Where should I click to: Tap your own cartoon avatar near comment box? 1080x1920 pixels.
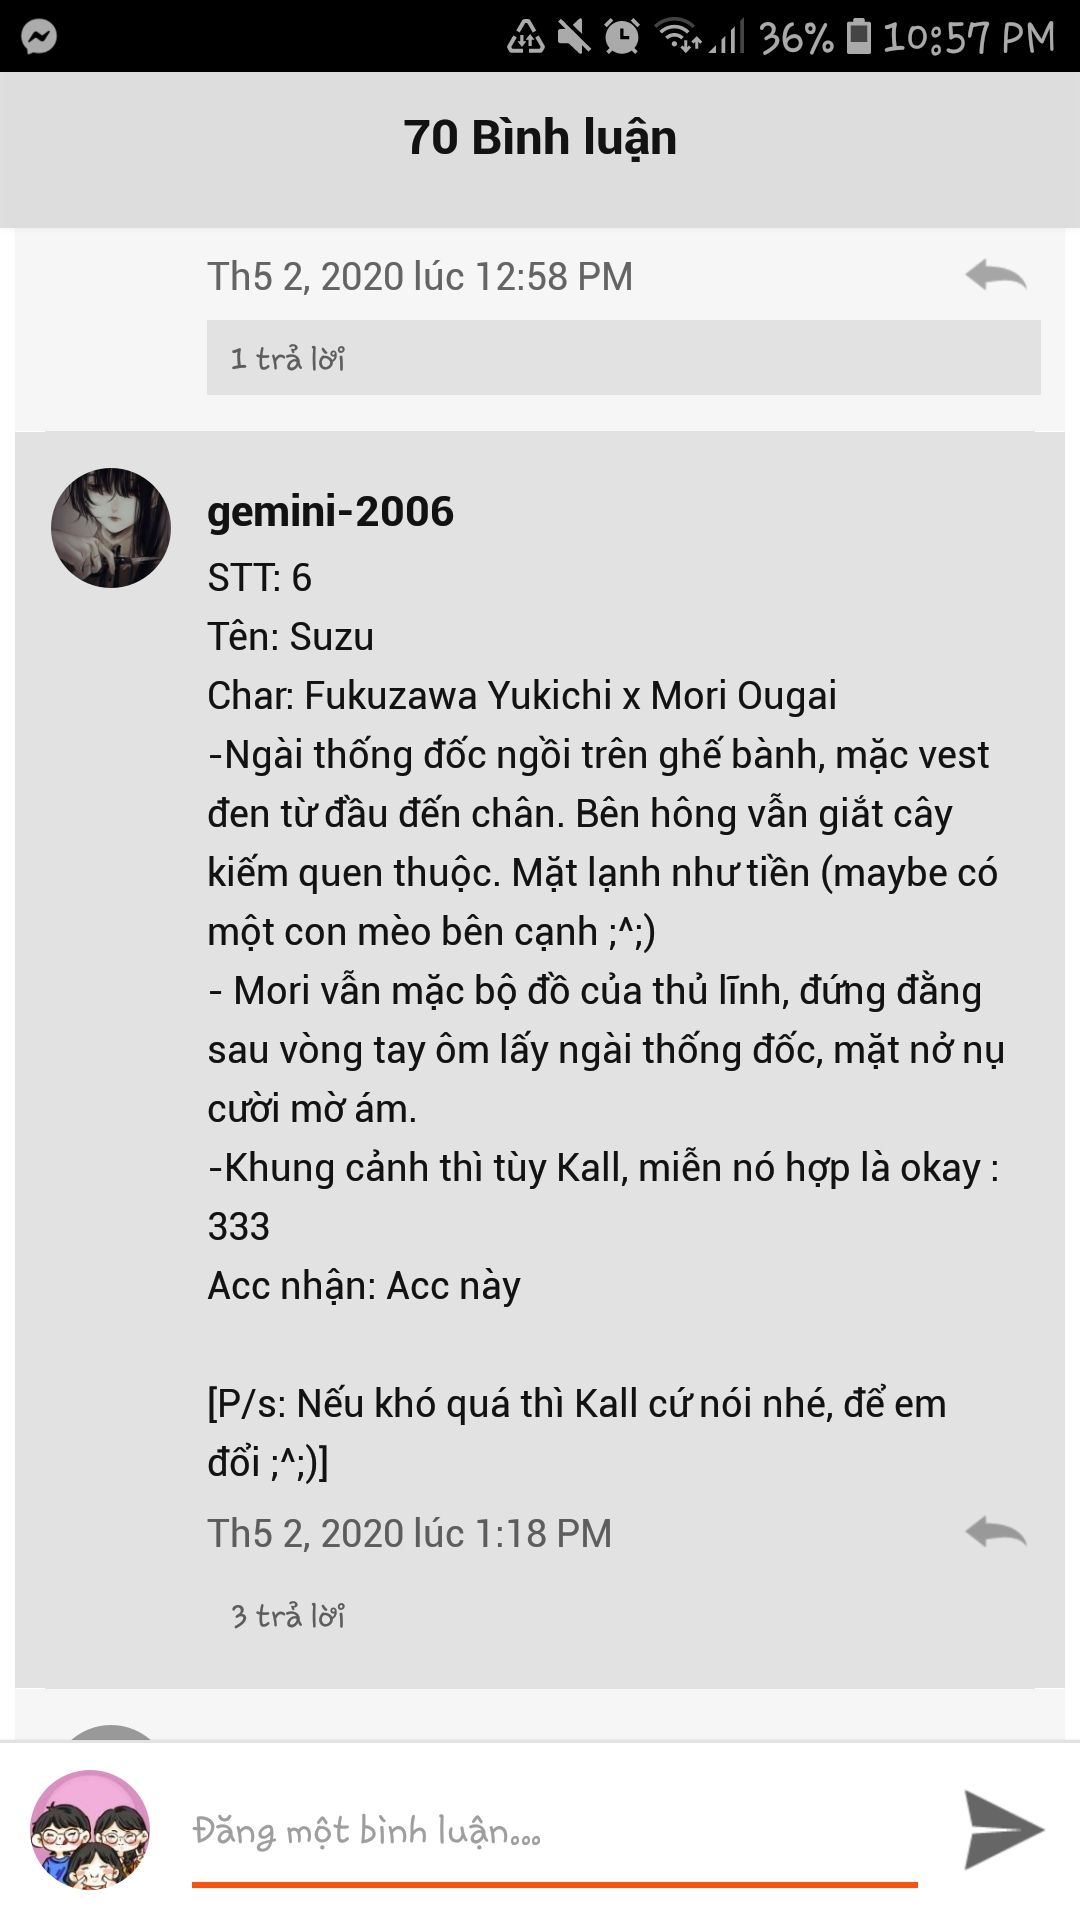tap(90, 1829)
